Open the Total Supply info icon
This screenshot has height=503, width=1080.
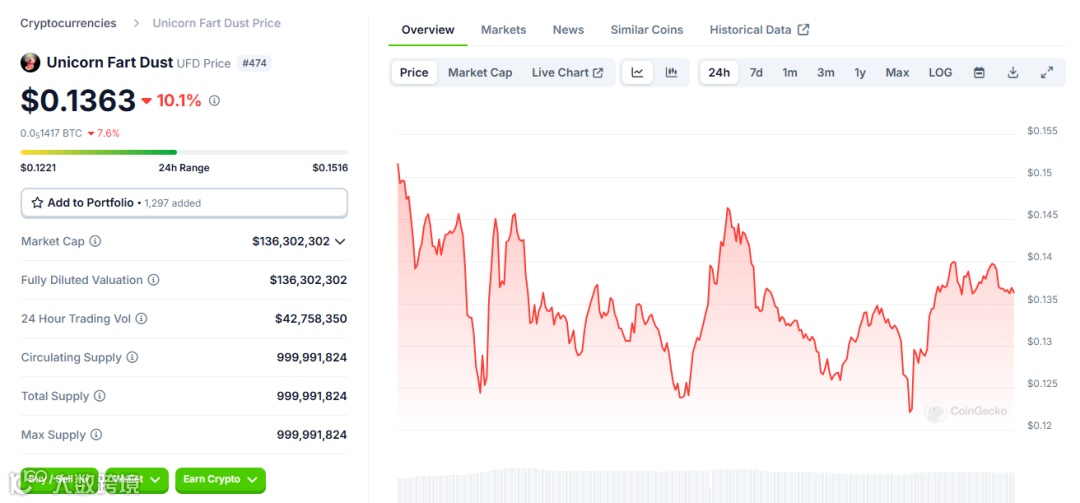(100, 396)
